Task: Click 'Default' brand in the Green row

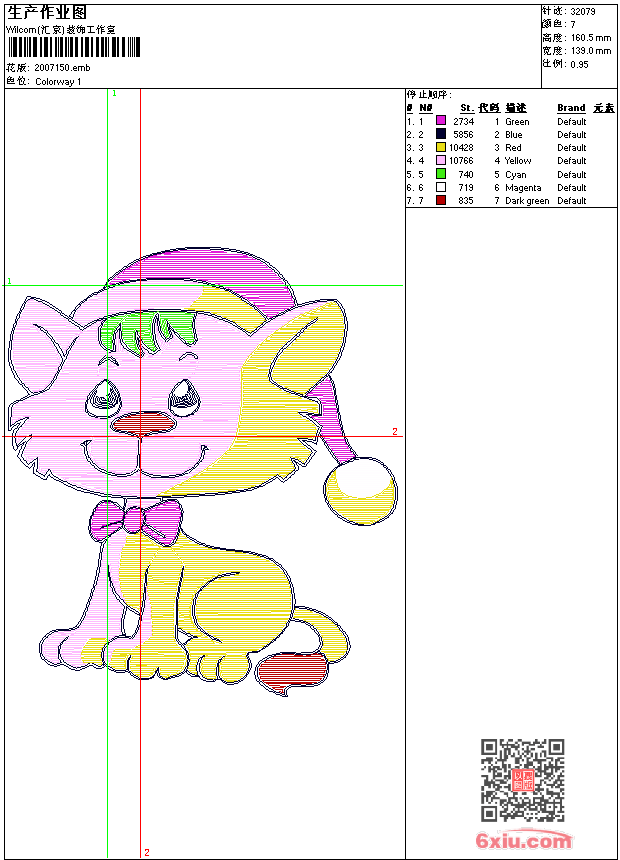Action: [x=572, y=122]
